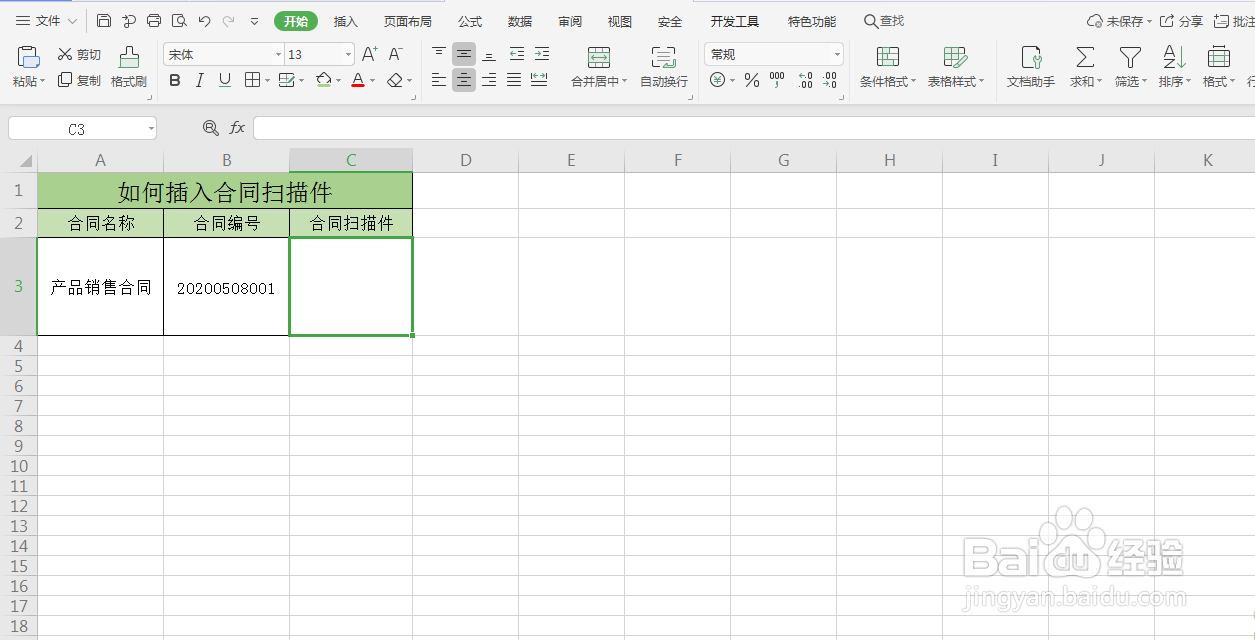Decrease decimal places
Viewport: 1255px width, 640px height.
(x=830, y=80)
